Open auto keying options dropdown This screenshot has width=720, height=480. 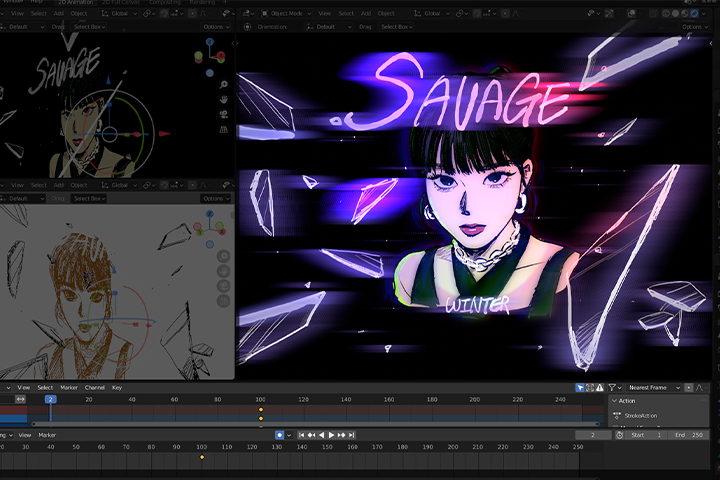pyautogui.click(x=289, y=435)
